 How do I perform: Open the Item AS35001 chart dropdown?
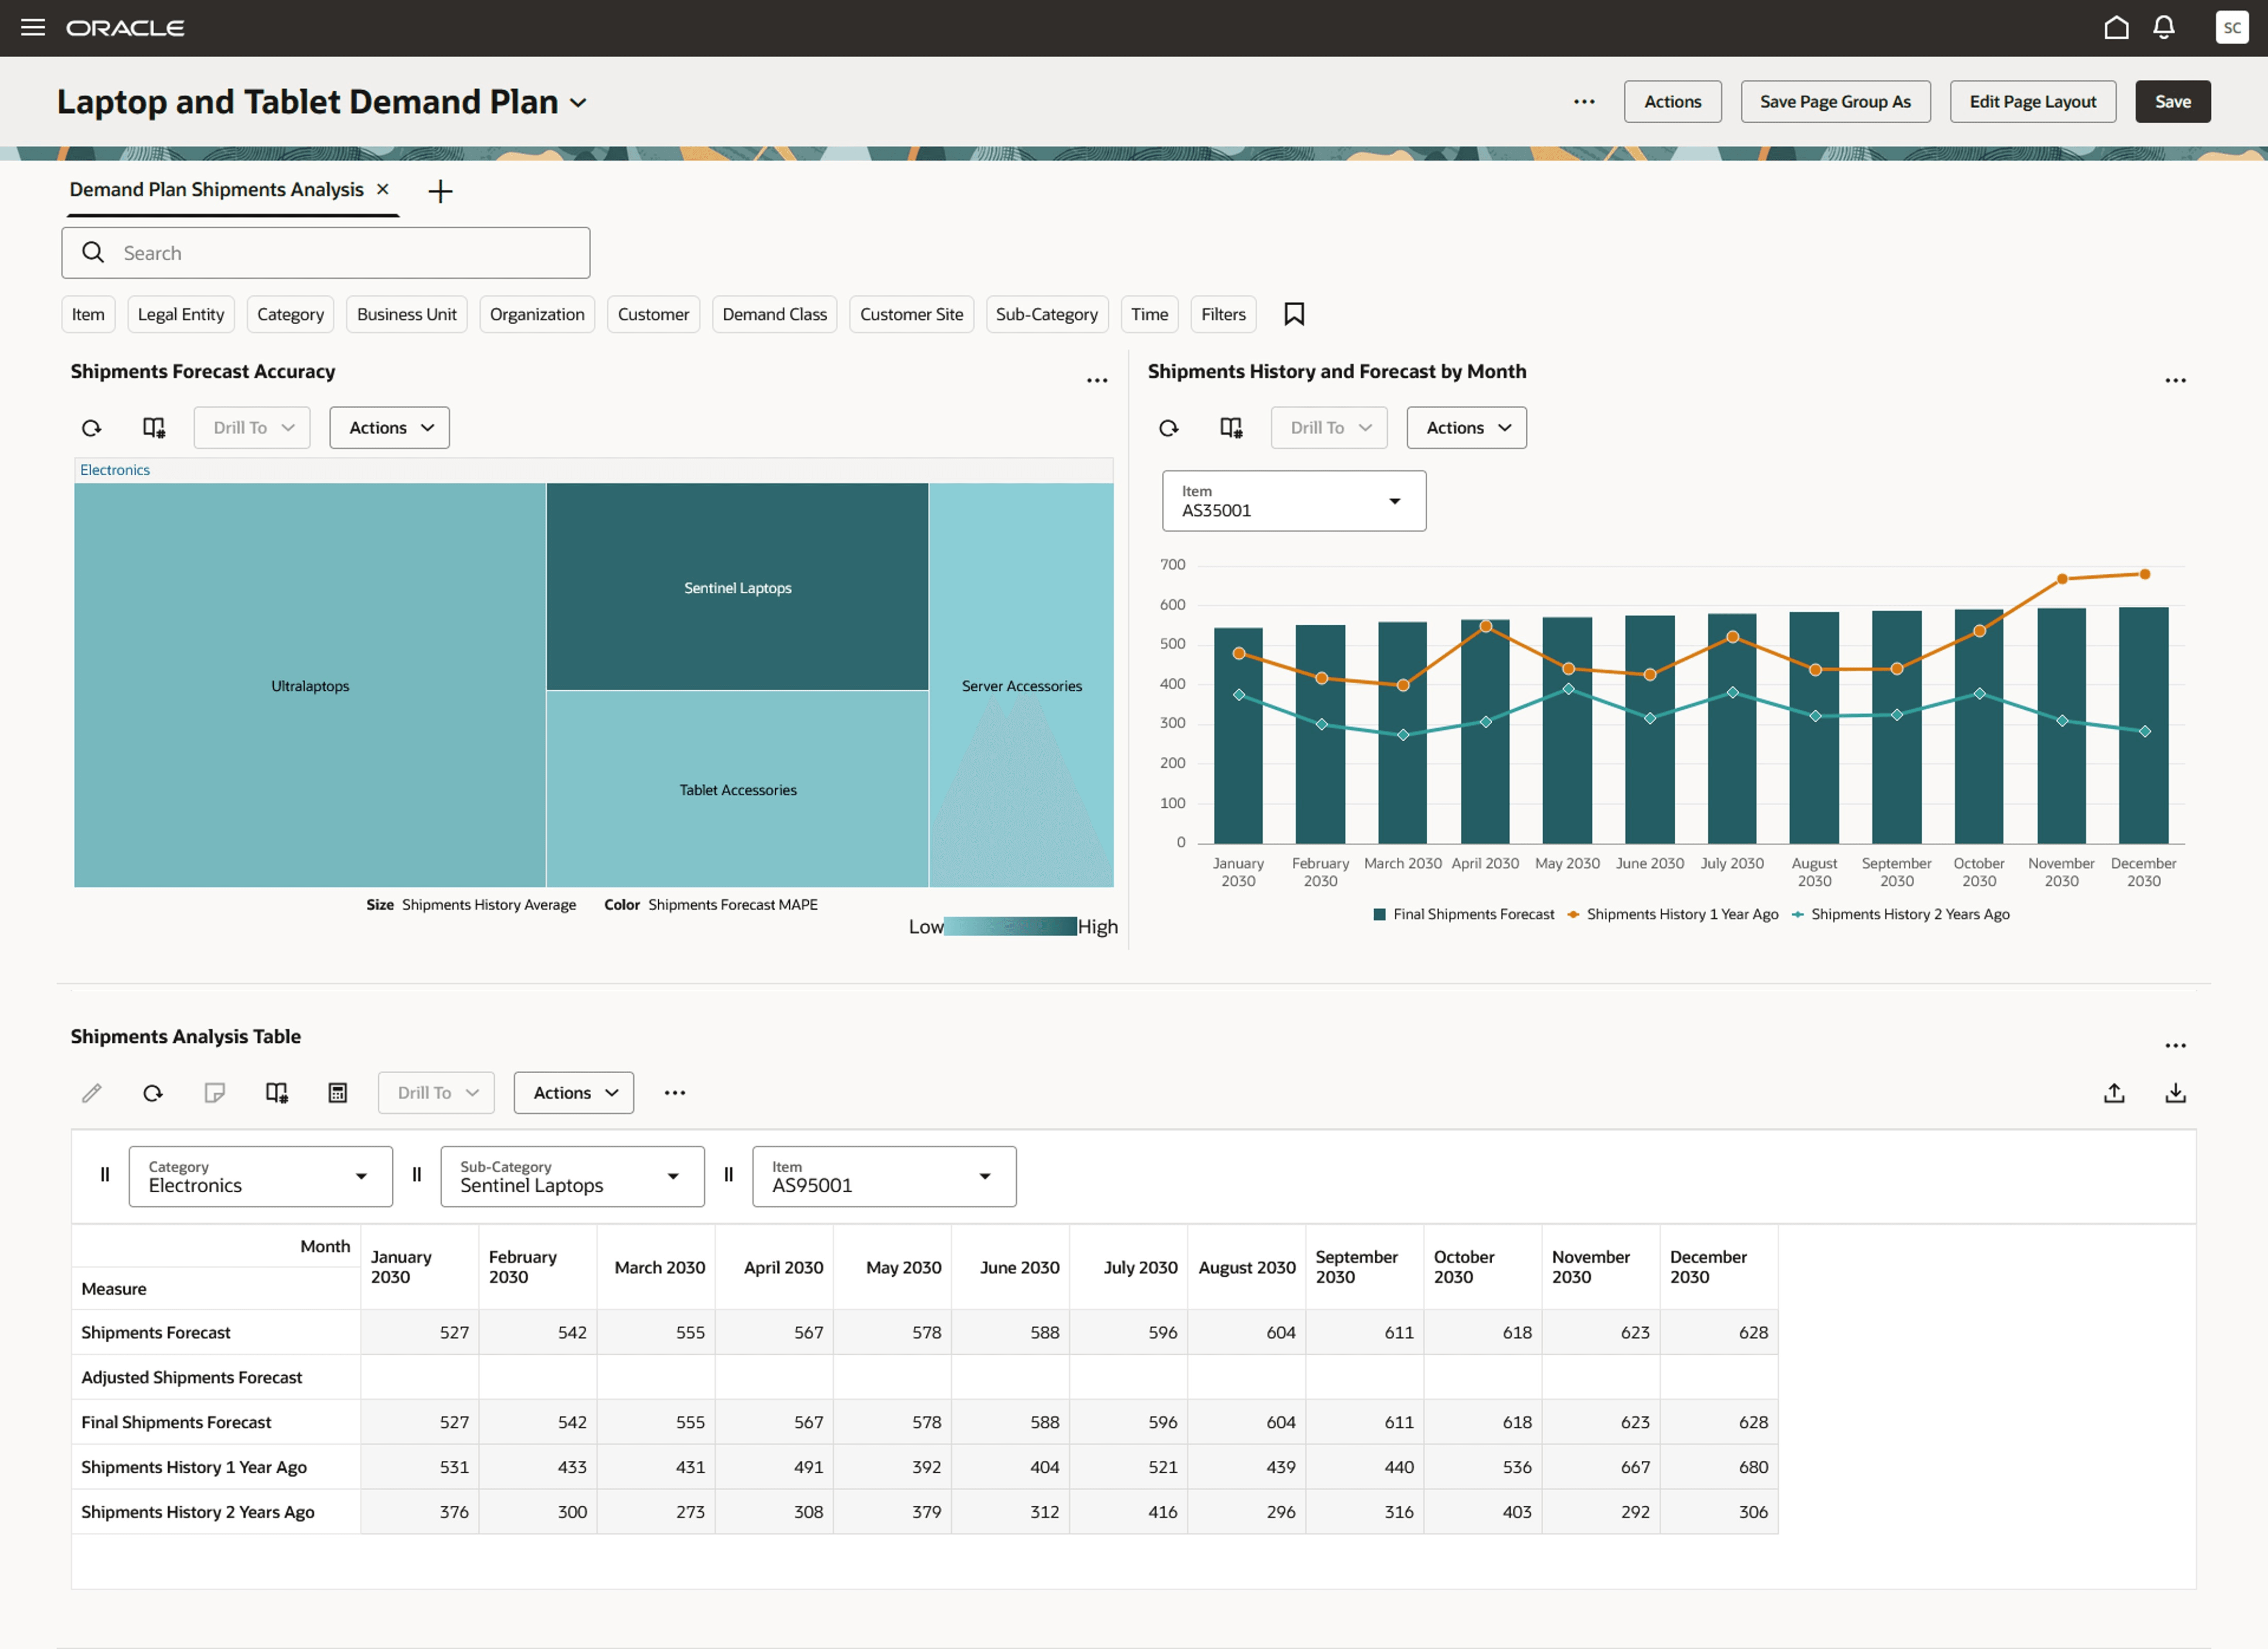(1293, 501)
